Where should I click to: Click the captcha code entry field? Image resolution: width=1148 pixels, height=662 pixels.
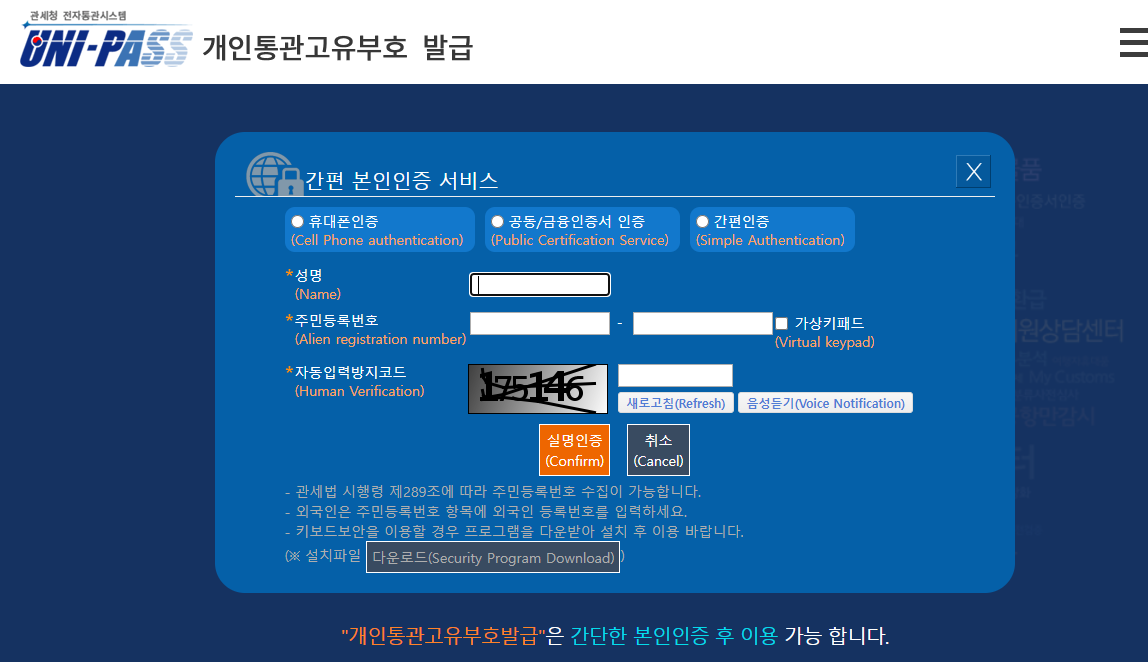coord(676,375)
